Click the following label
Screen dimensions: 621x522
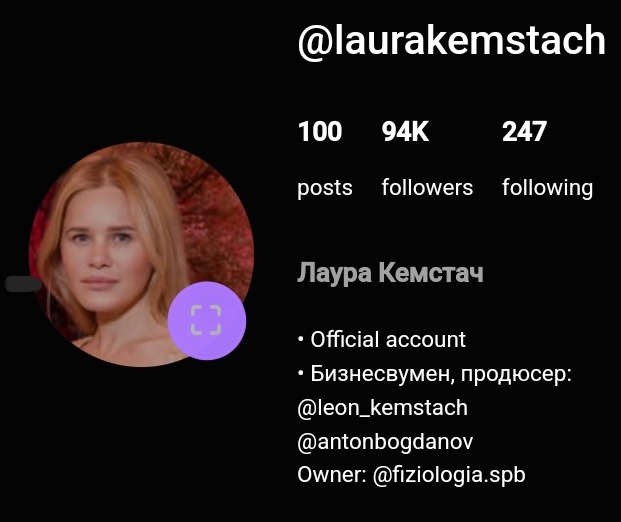[x=548, y=188]
